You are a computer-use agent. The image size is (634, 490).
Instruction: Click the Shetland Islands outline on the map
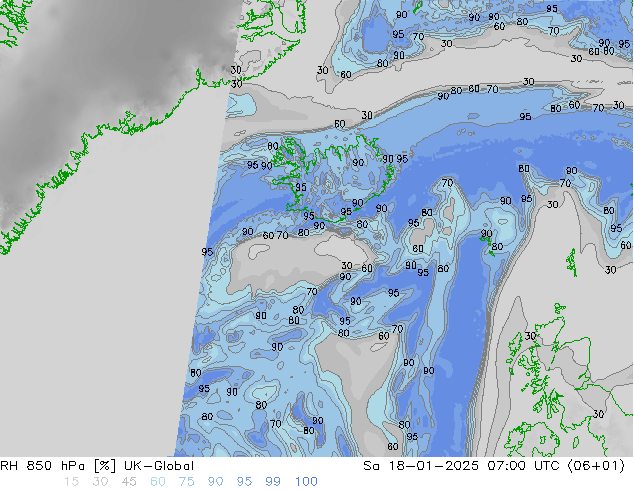coord(571,263)
